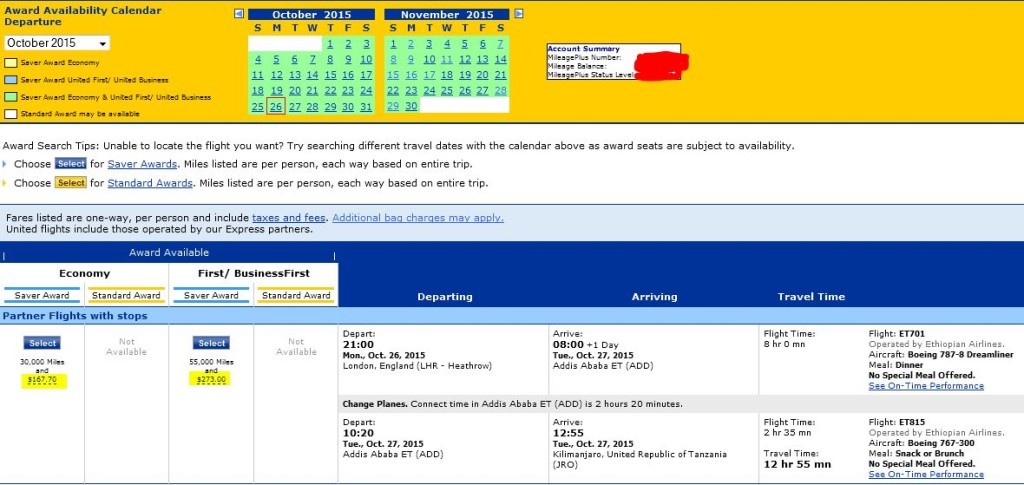The width and height of the screenshot is (1024, 485).
Task: Click the blue Select sample button in tips
Action: pos(71,163)
